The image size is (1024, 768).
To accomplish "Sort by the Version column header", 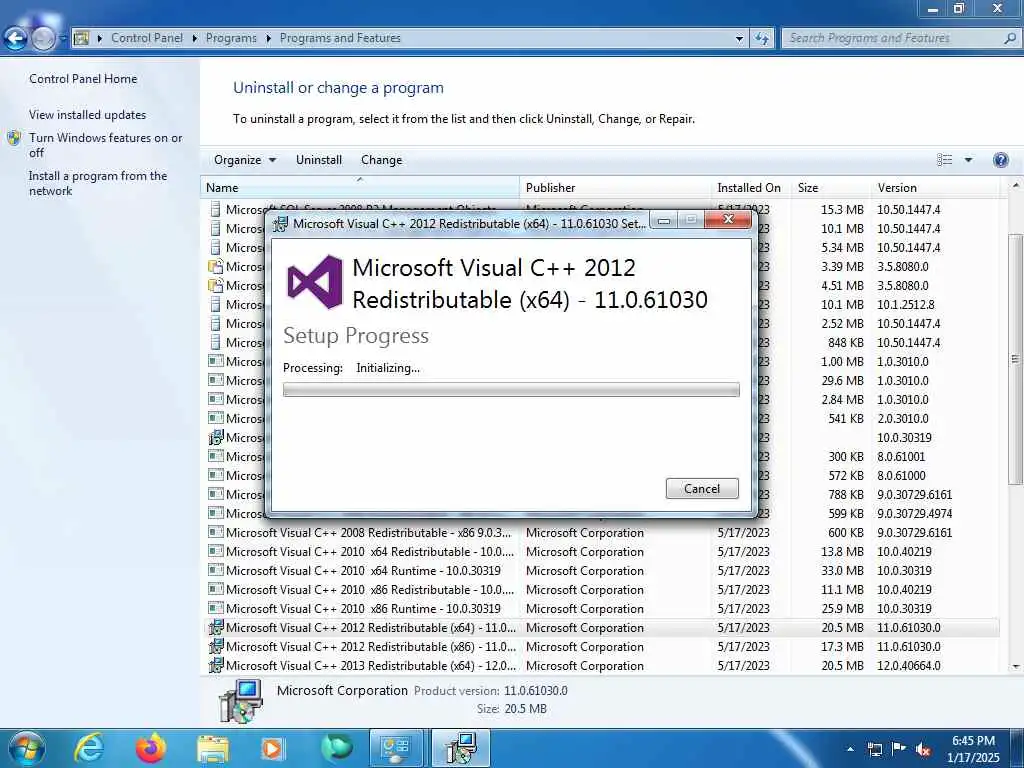I will click(935, 187).
